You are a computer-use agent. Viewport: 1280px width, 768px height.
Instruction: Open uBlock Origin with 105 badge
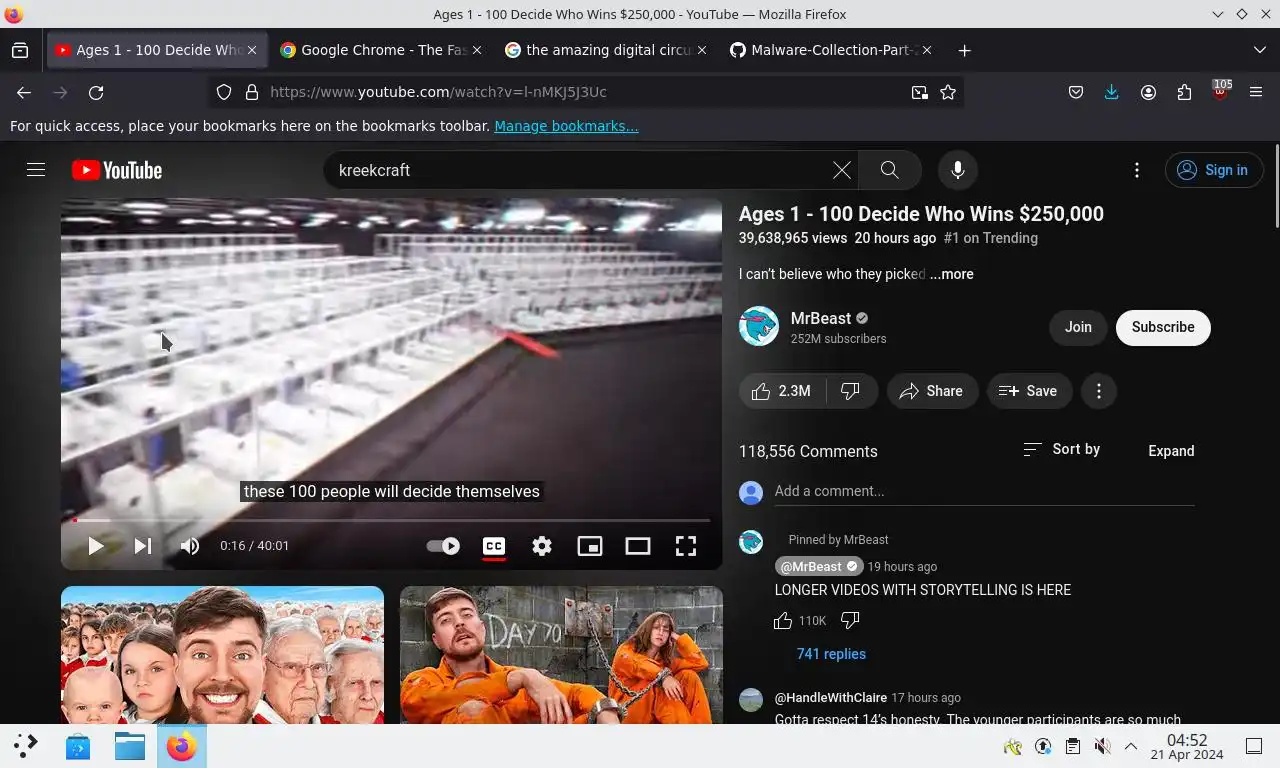(1220, 91)
